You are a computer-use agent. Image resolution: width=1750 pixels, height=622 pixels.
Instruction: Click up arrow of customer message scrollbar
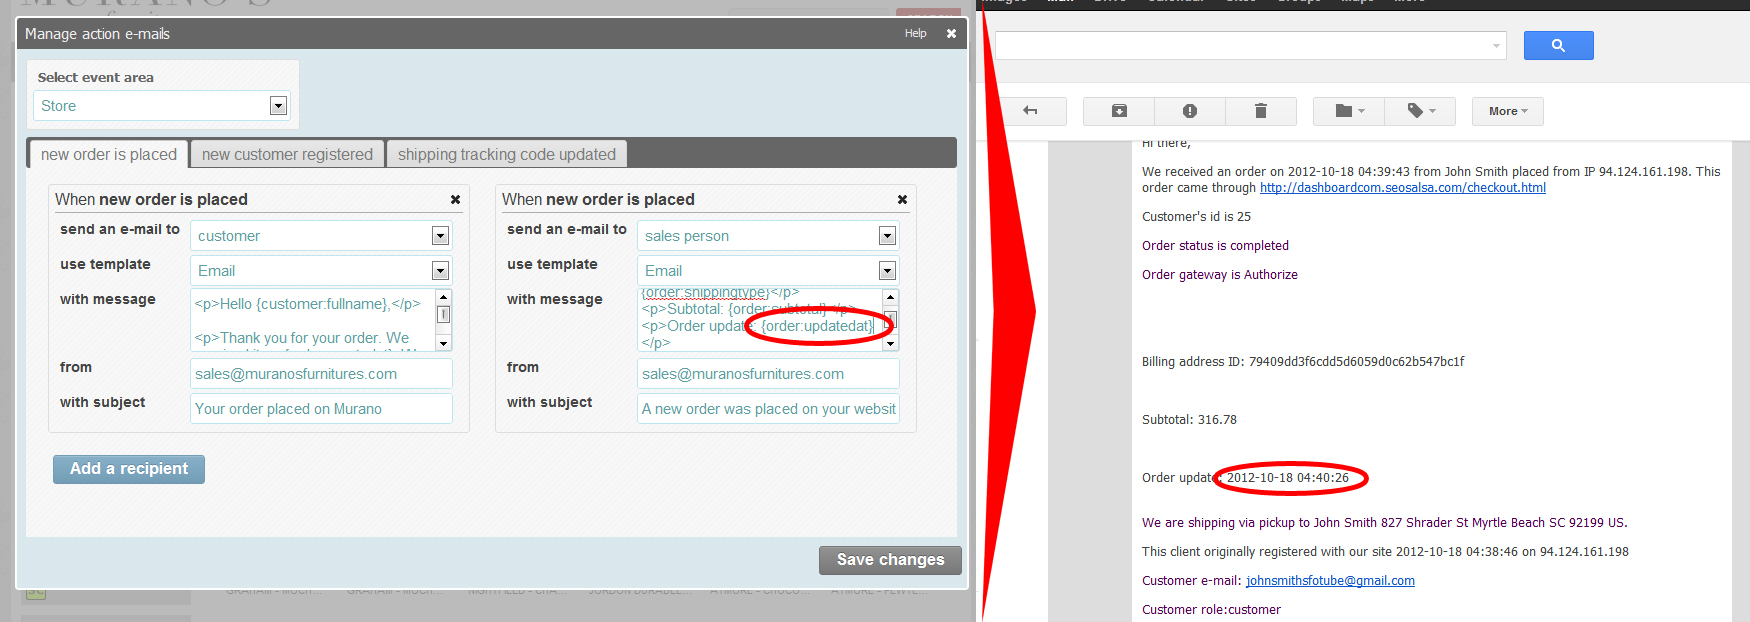click(x=443, y=297)
